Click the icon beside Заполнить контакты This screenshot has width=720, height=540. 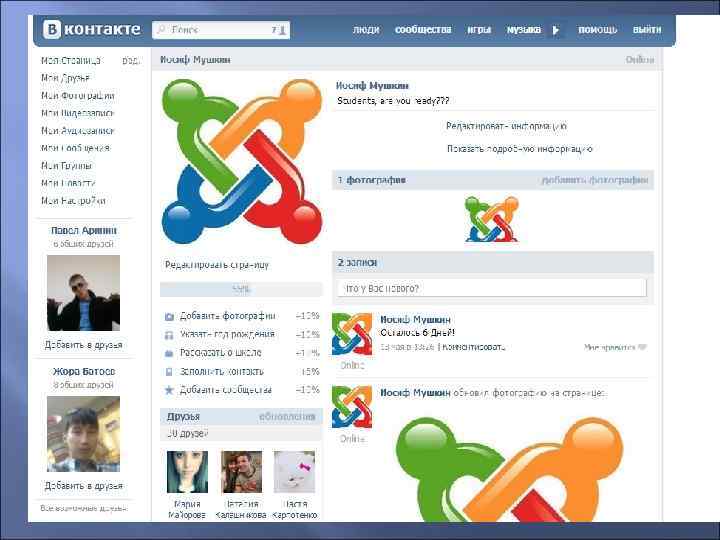click(x=169, y=371)
